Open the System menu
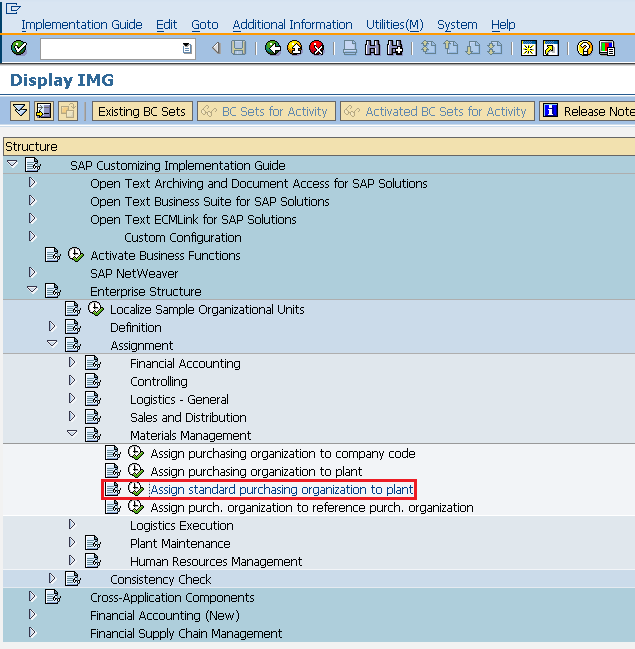The image size is (635, 649). (x=457, y=25)
